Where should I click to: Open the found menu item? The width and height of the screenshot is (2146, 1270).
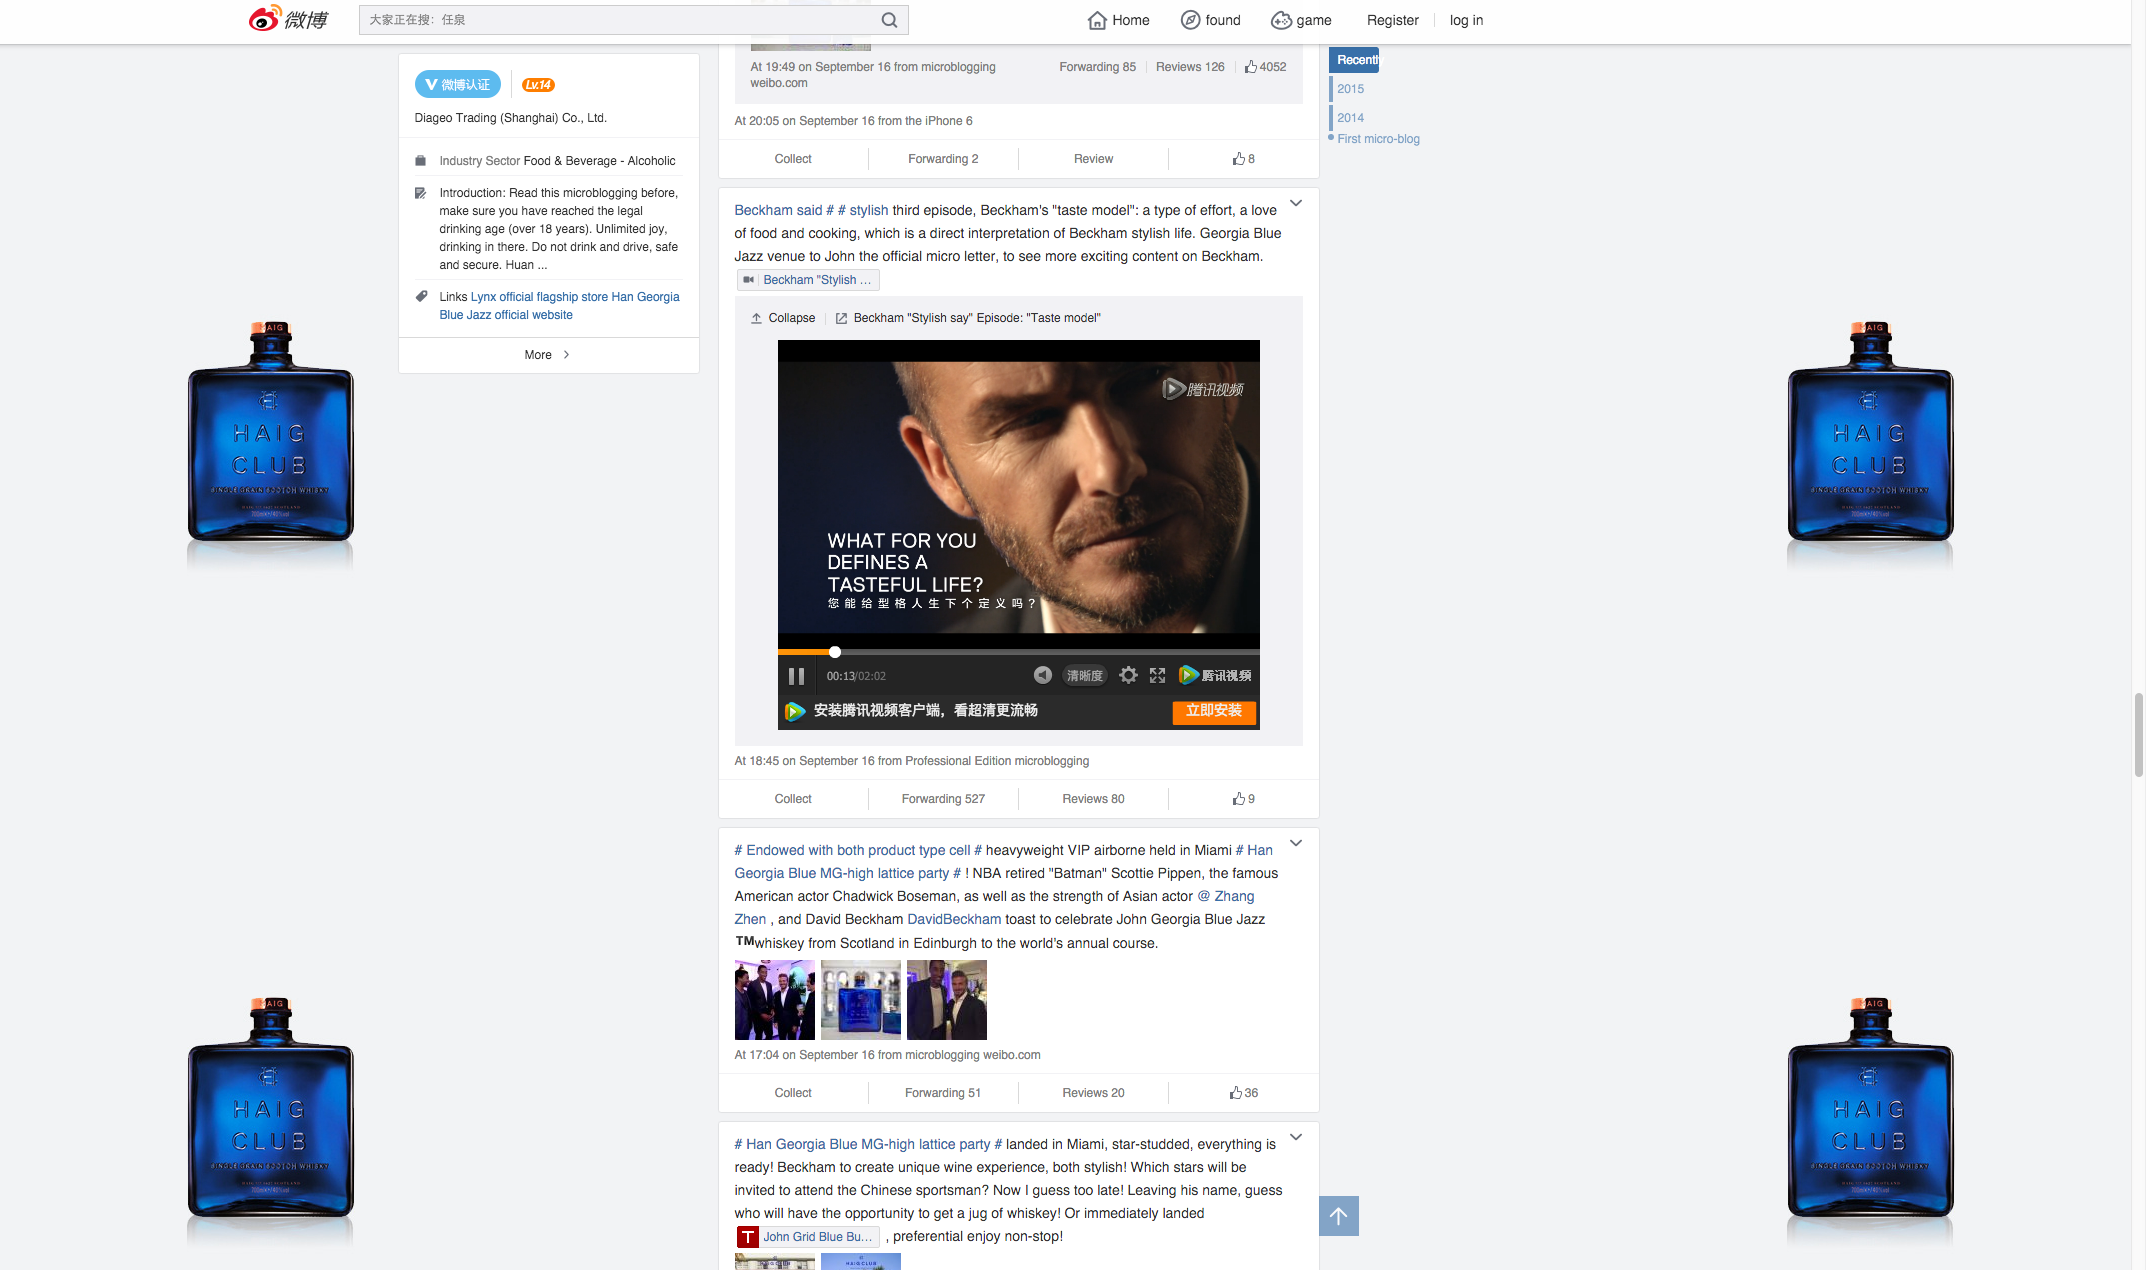pyautogui.click(x=1210, y=20)
